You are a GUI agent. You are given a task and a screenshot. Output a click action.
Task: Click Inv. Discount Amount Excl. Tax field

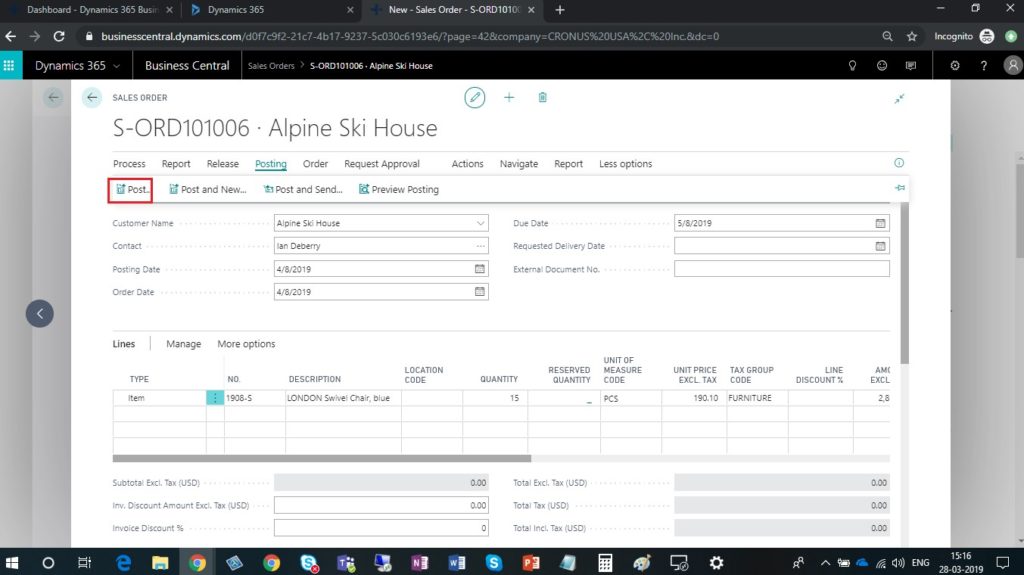(x=381, y=505)
